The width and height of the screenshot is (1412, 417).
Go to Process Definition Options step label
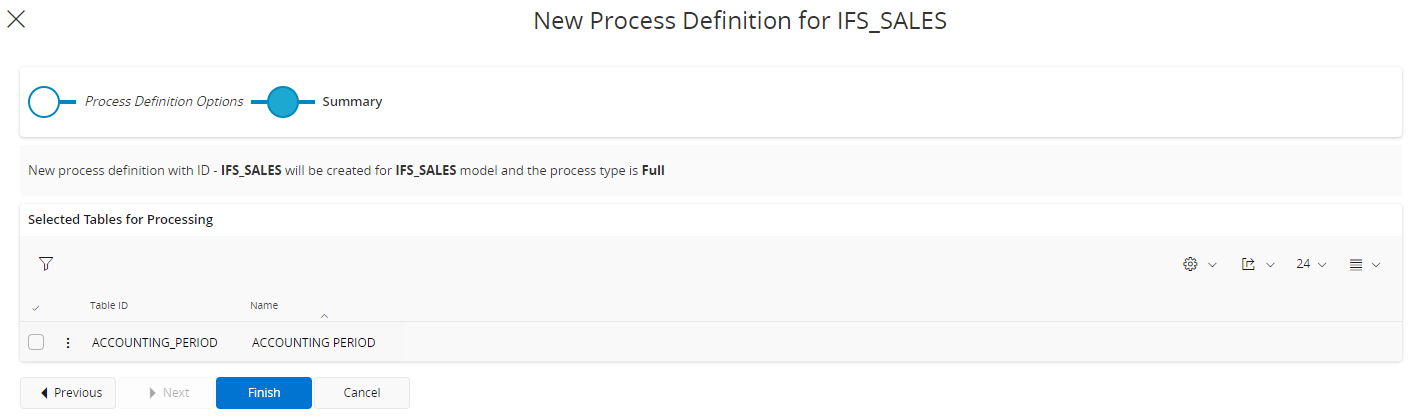[x=164, y=102]
